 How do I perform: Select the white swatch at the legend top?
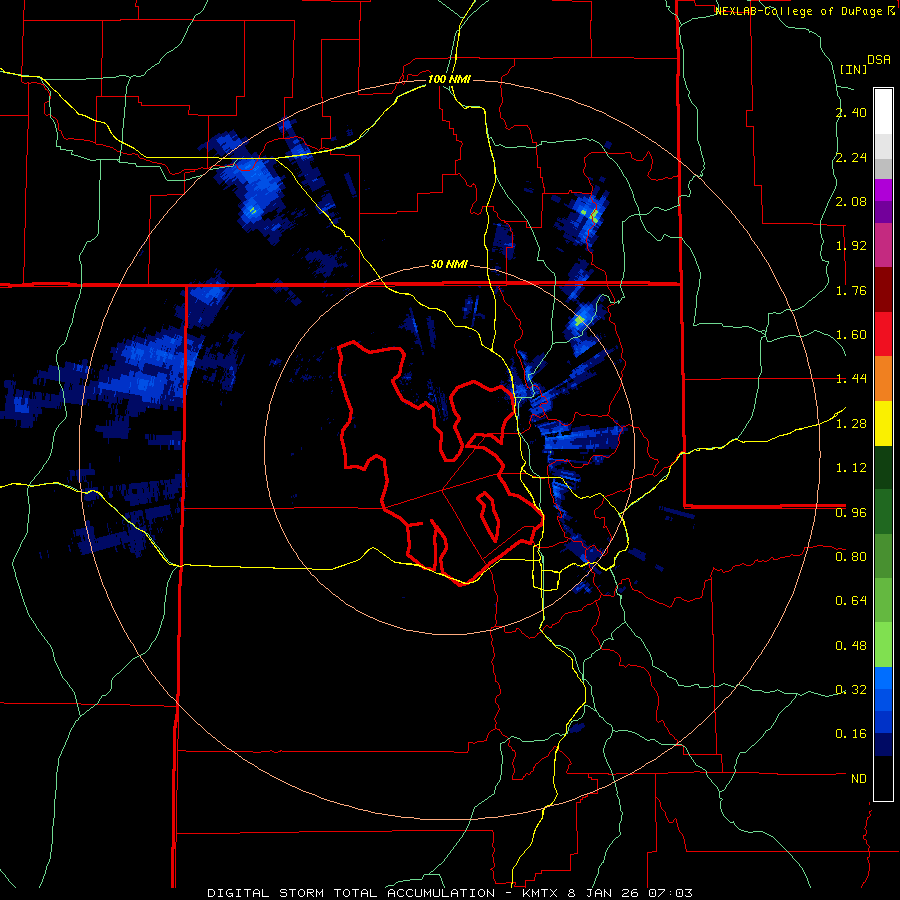(x=883, y=112)
